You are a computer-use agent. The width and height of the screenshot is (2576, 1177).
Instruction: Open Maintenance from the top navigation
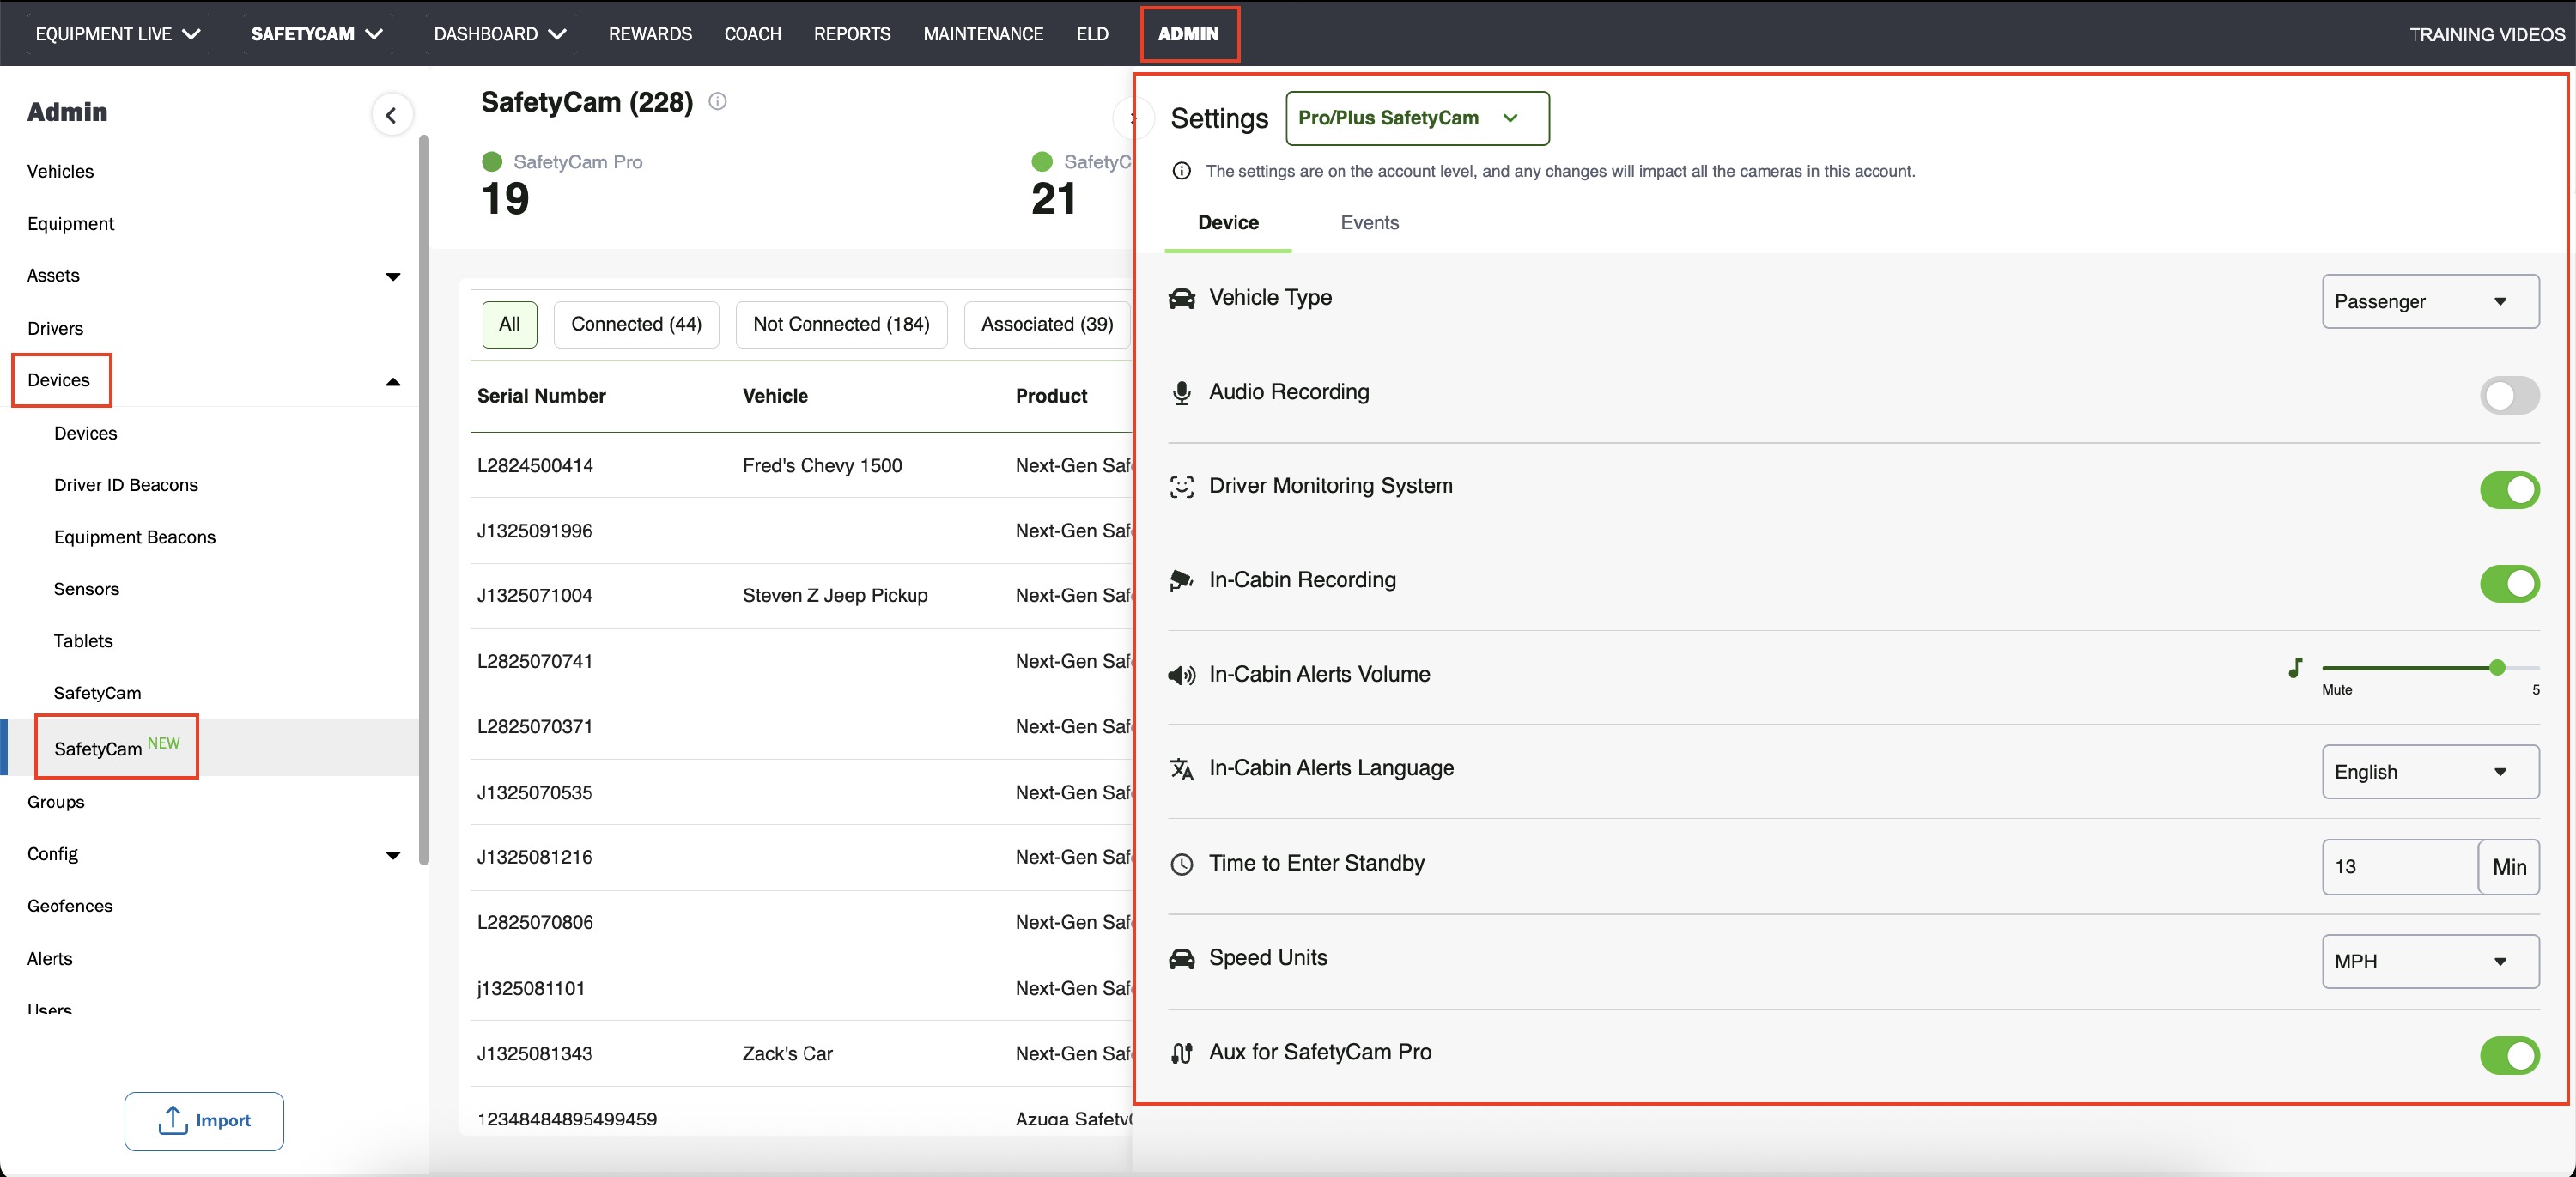point(983,34)
